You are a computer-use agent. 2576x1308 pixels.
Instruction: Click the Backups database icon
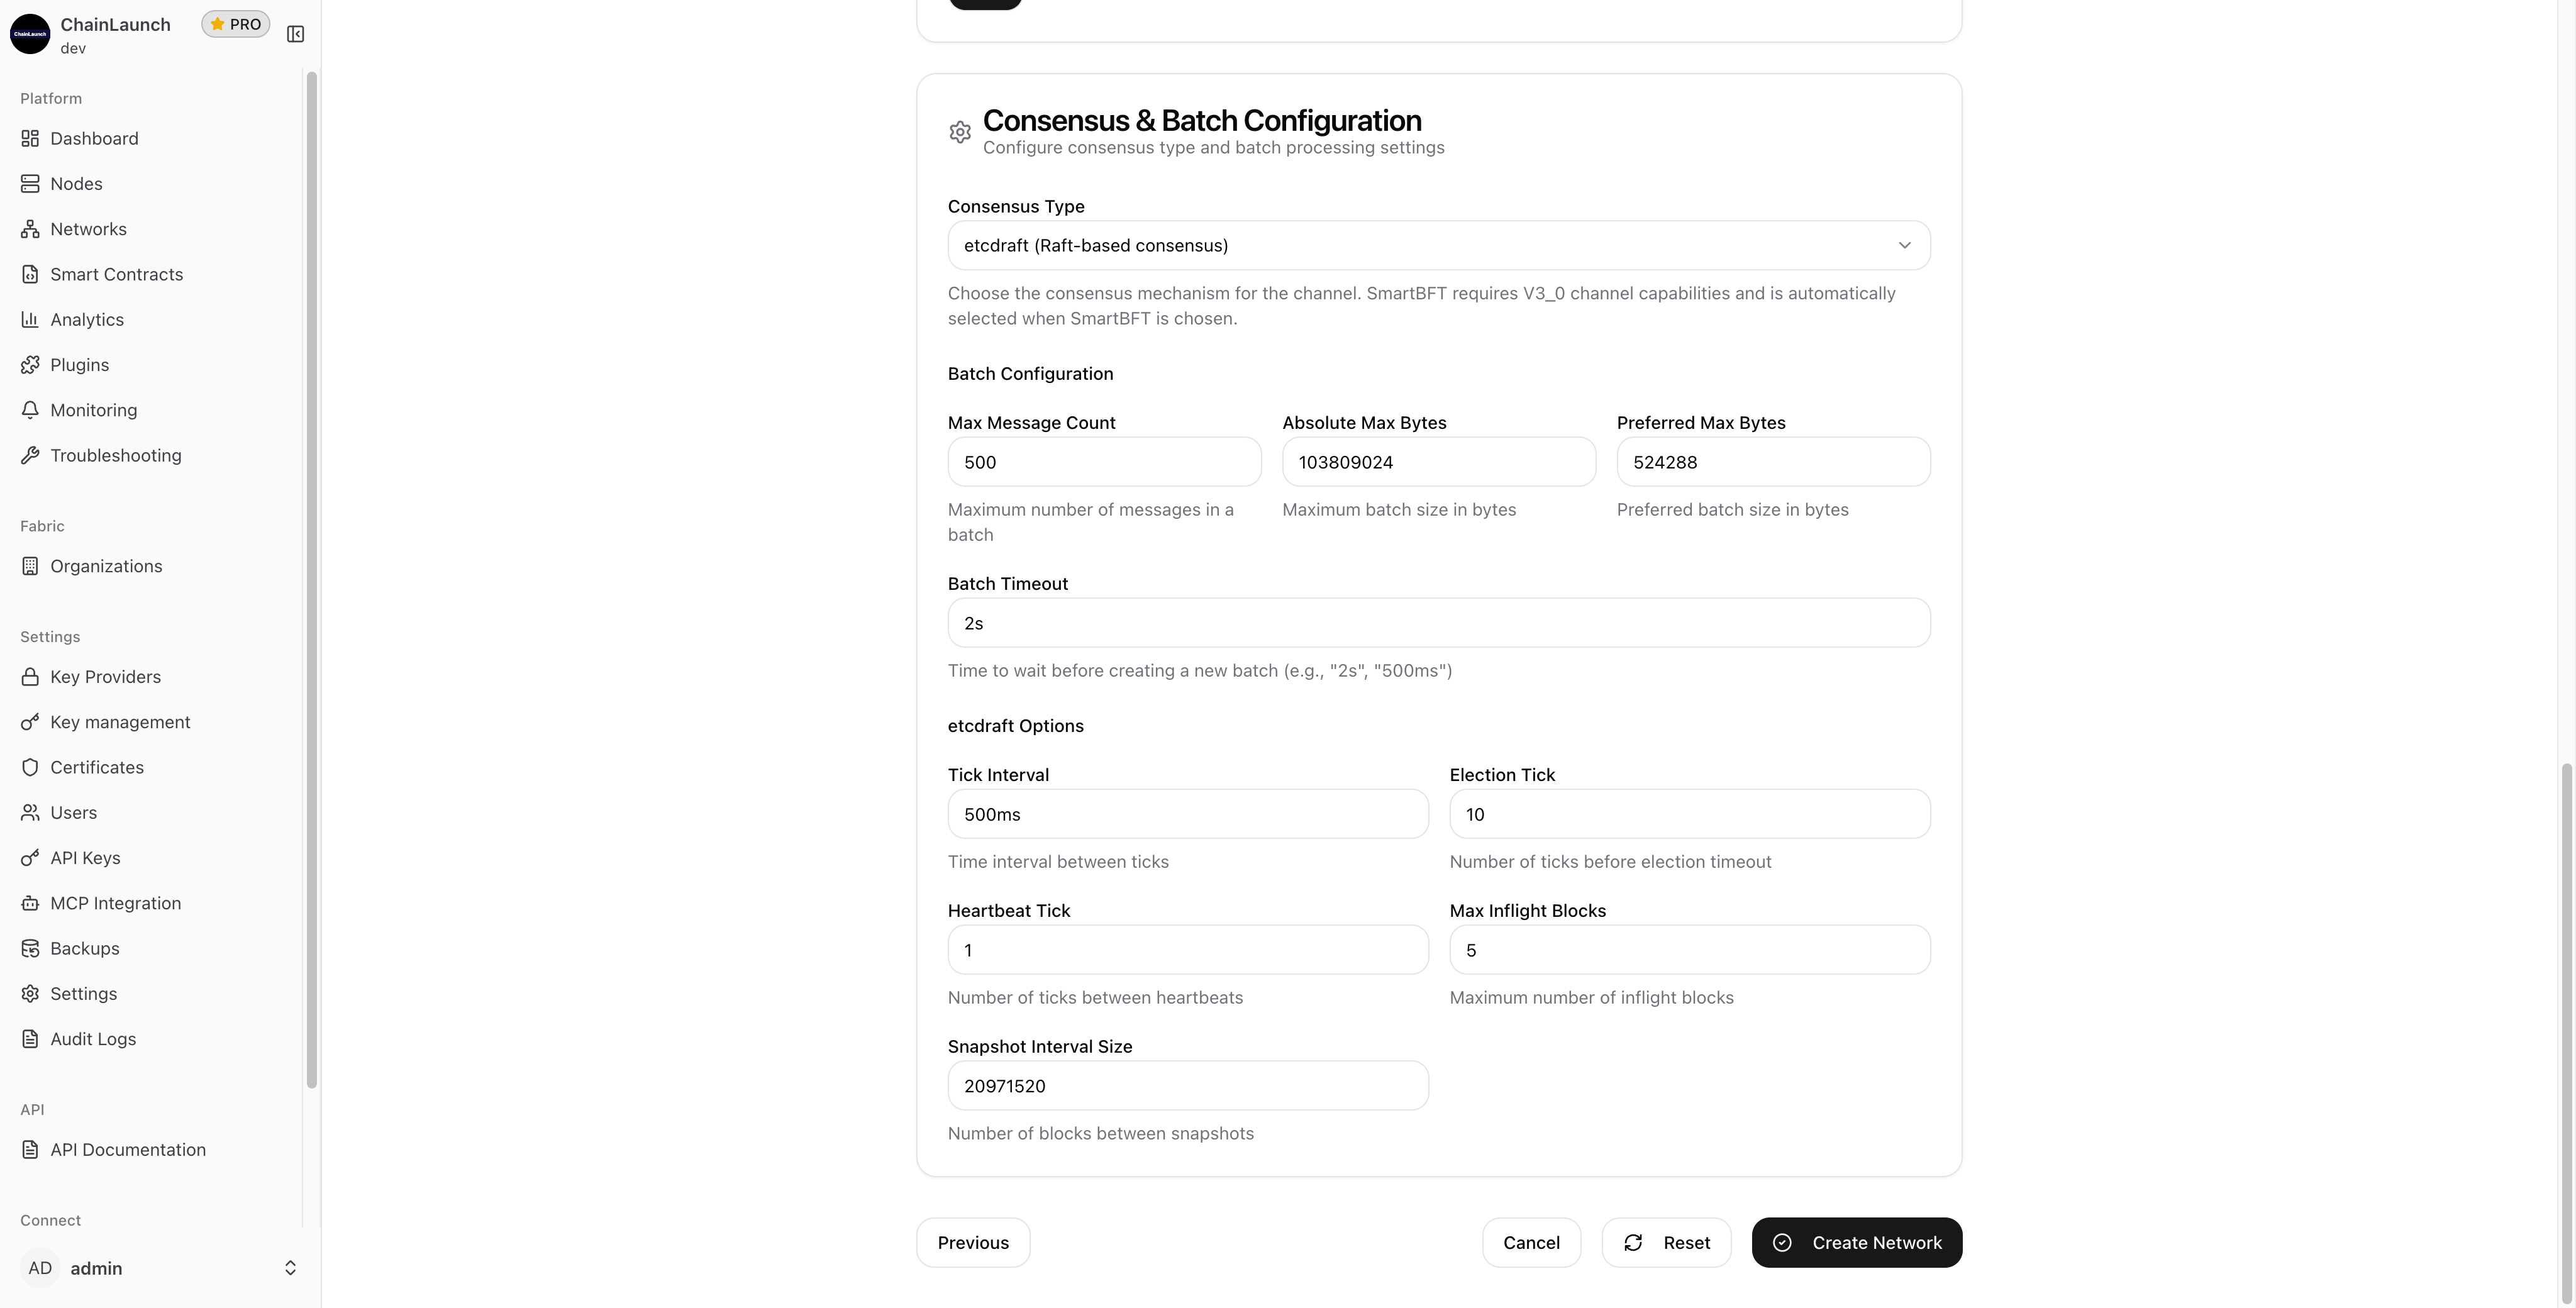coord(30,949)
